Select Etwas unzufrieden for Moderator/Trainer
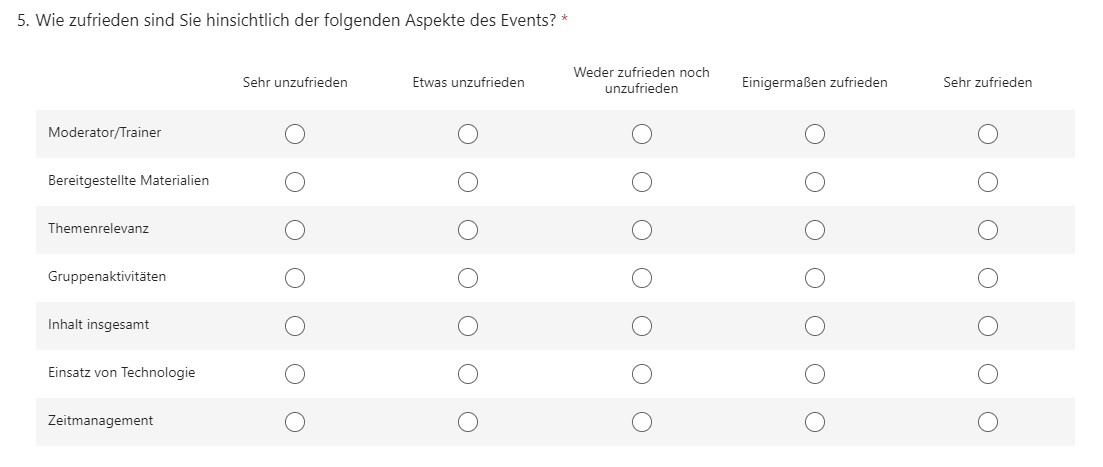1103x467 pixels. click(468, 134)
